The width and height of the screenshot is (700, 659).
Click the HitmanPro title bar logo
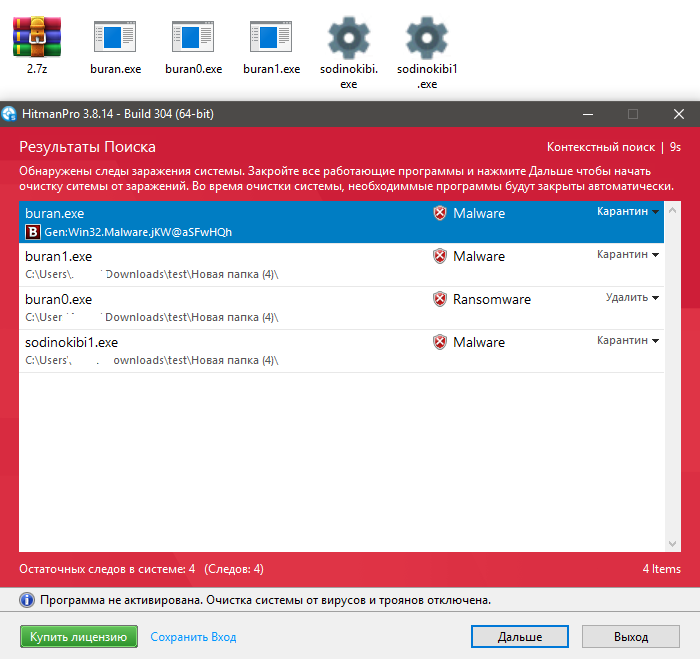[9, 114]
